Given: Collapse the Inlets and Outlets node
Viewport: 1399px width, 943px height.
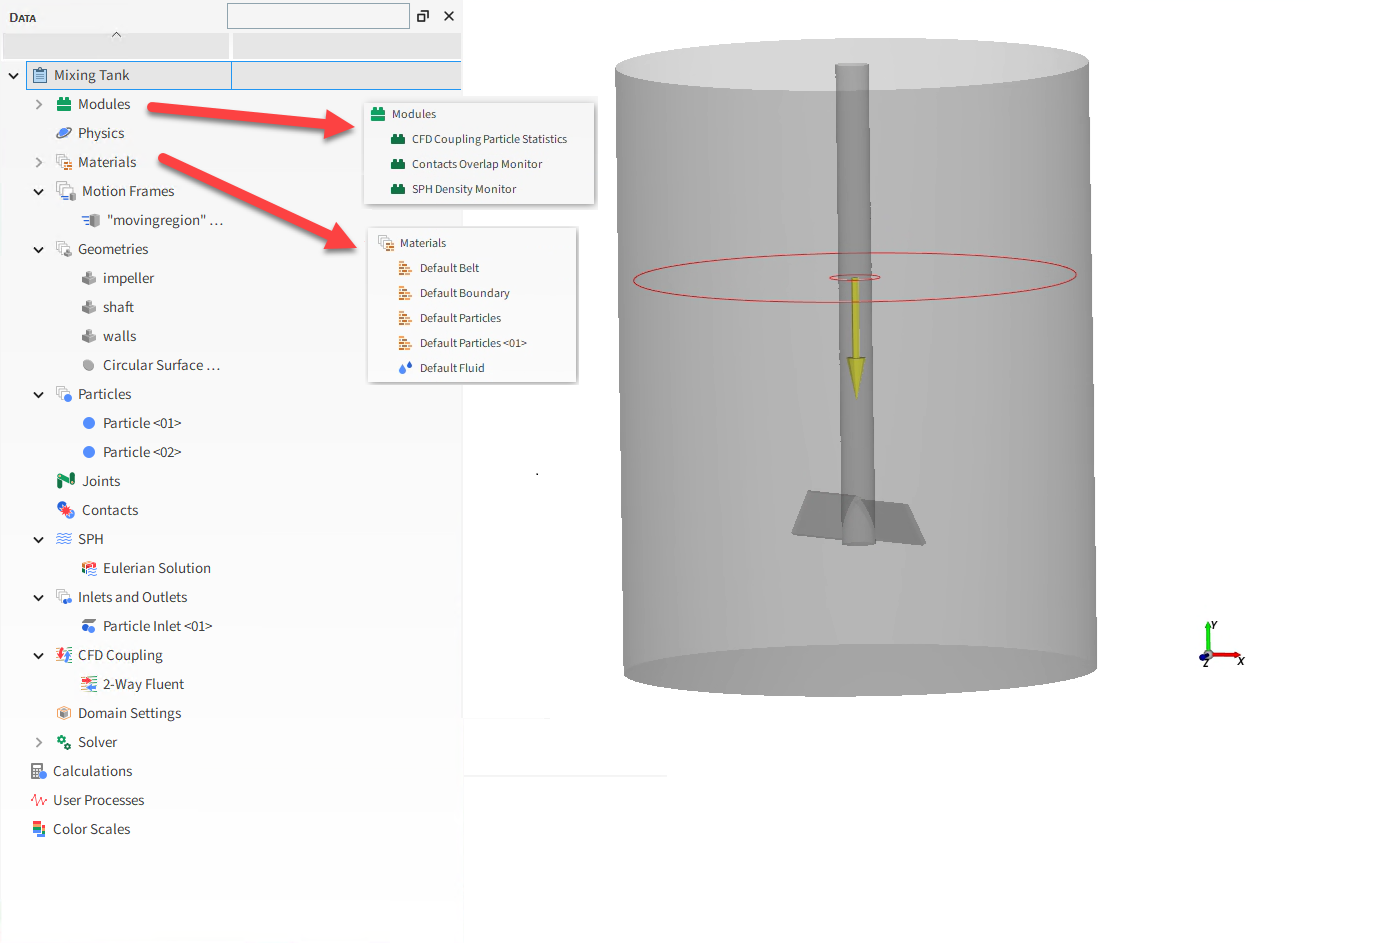Looking at the screenshot, I should point(38,597).
